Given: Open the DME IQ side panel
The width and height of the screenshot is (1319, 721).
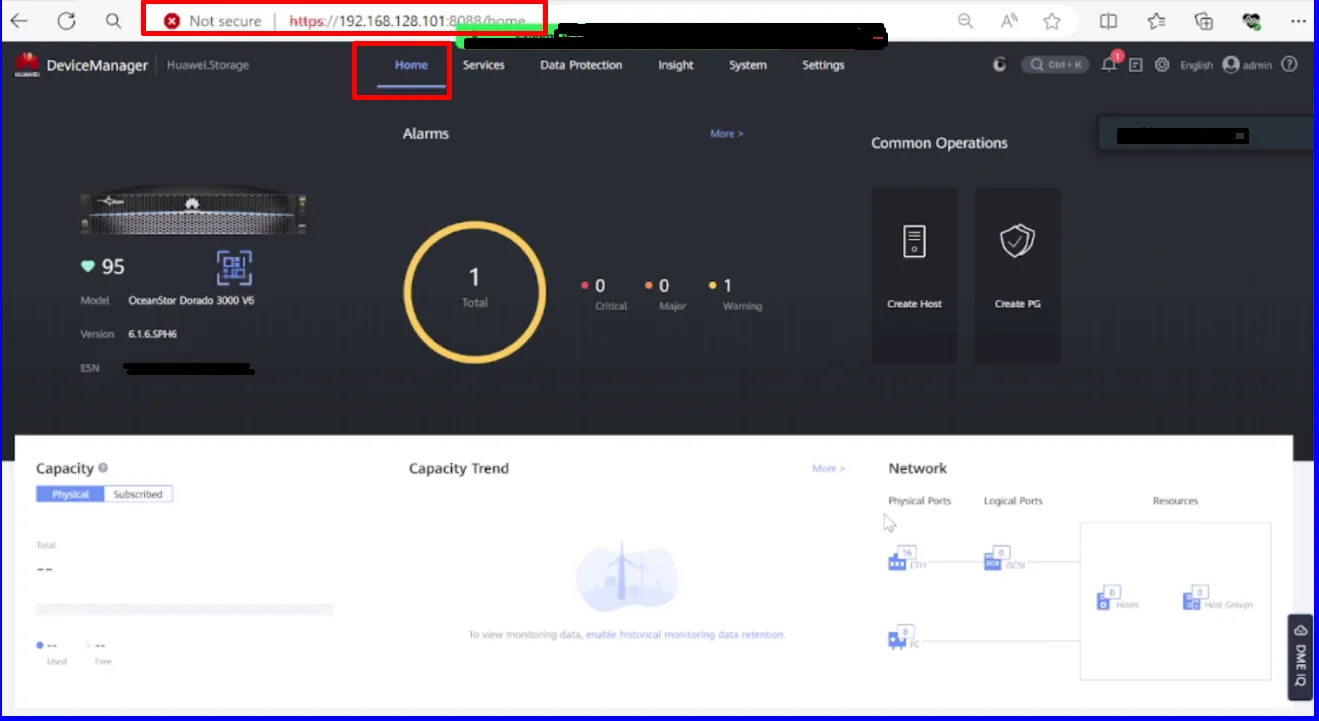Looking at the screenshot, I should point(1300,656).
